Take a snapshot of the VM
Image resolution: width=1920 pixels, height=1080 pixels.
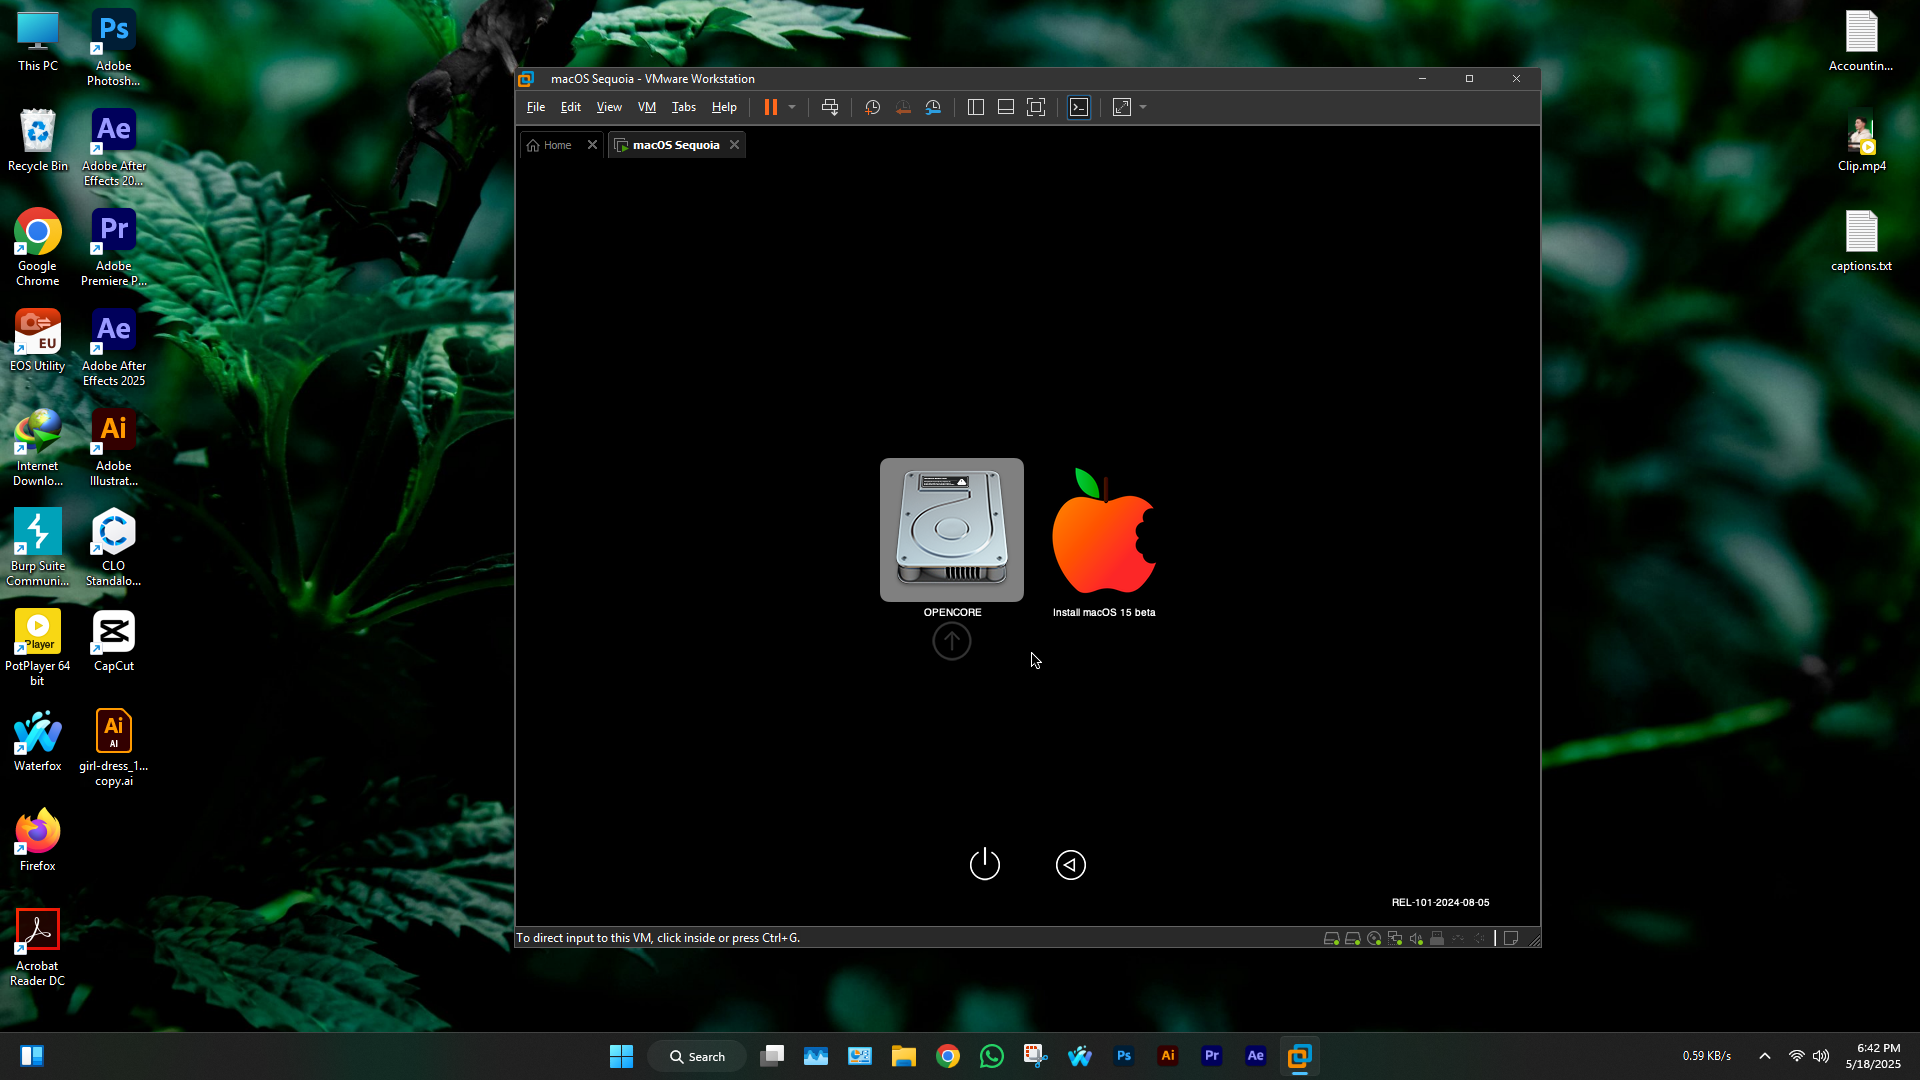click(872, 107)
